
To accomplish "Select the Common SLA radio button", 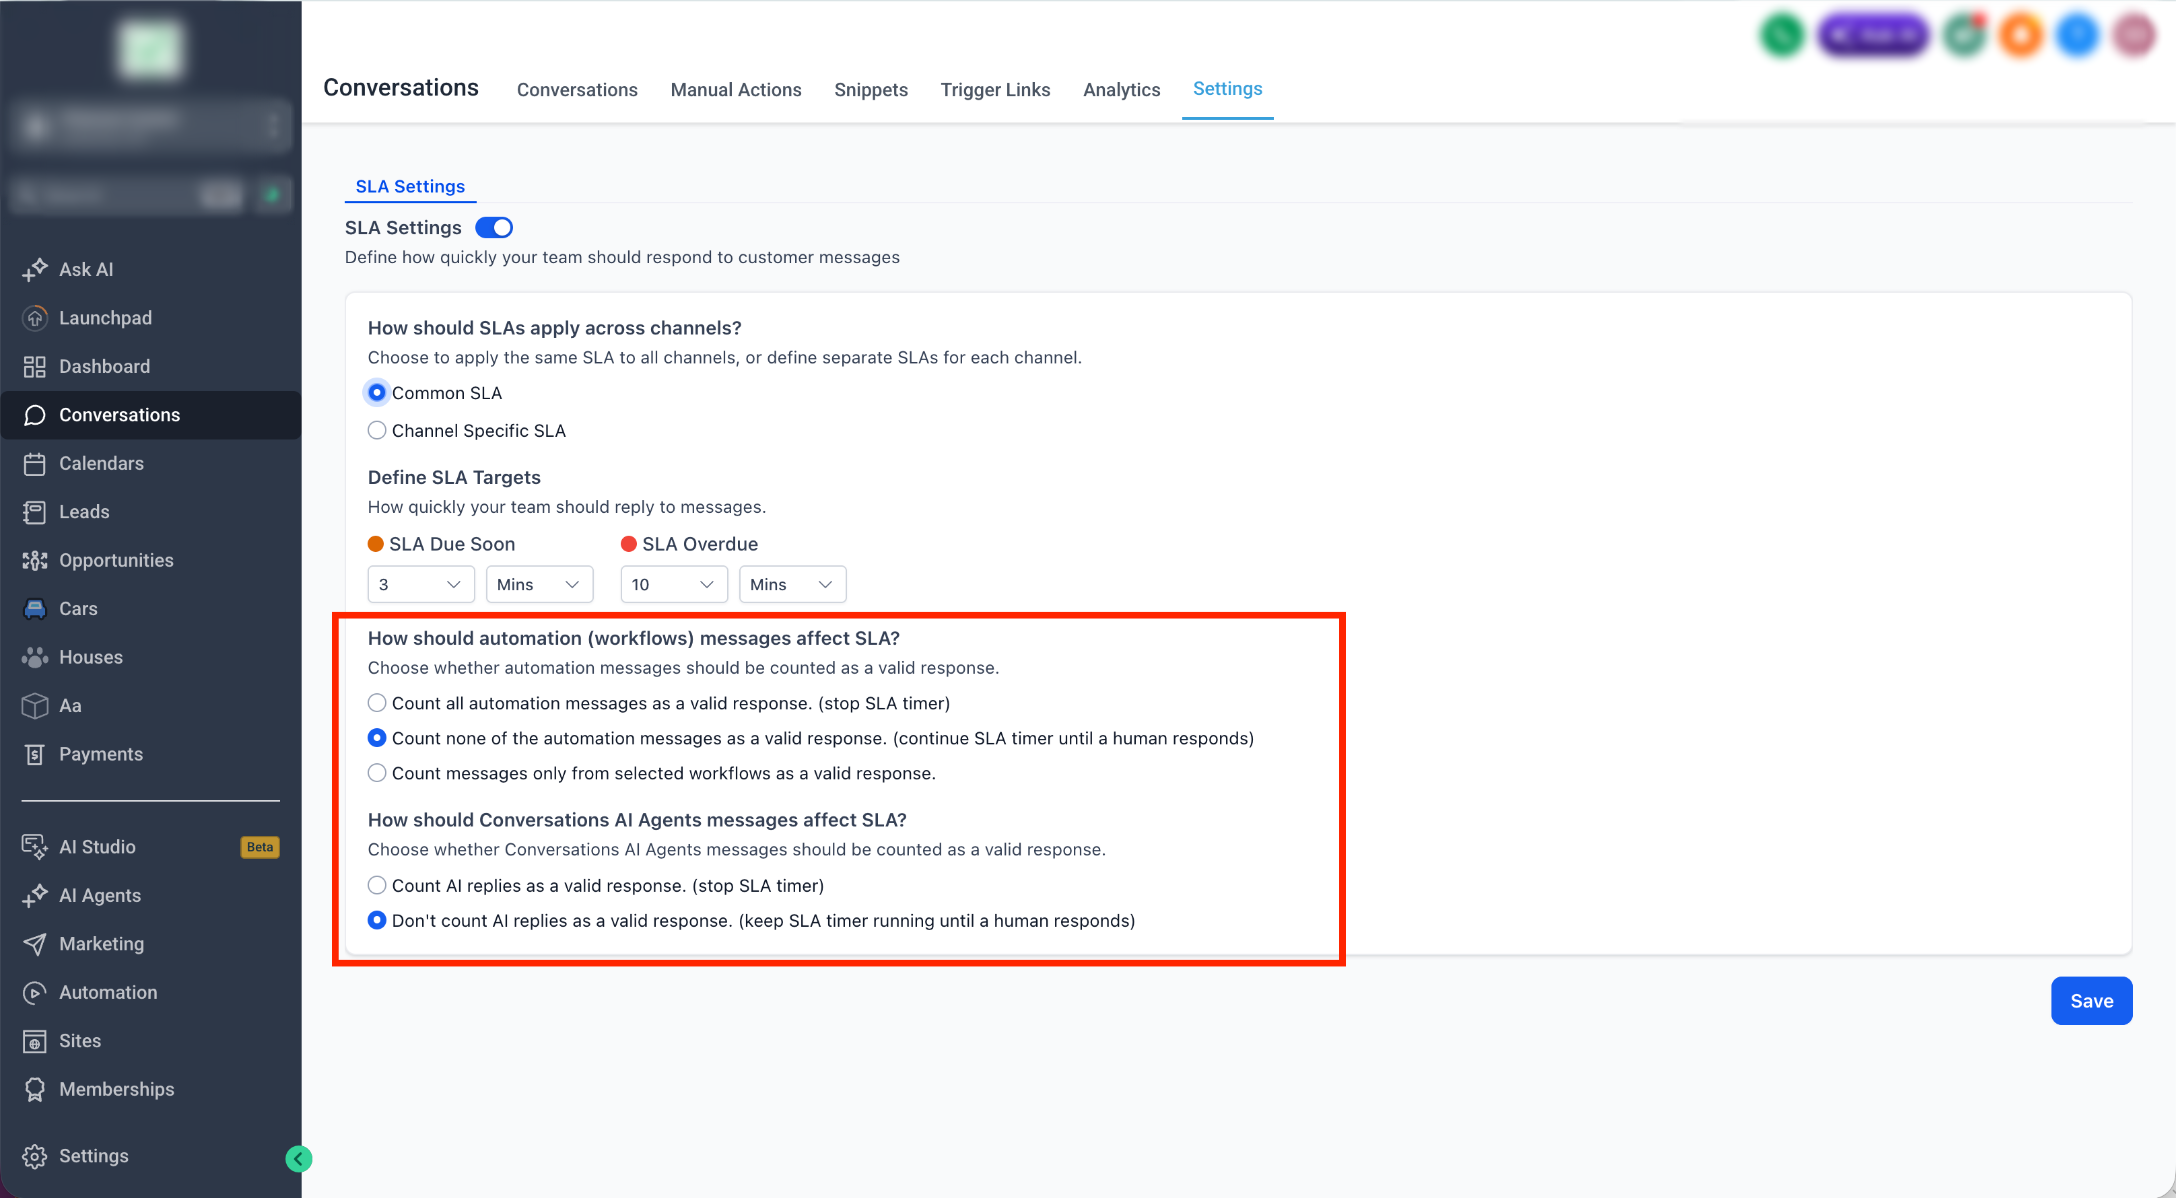I will pos(377,393).
